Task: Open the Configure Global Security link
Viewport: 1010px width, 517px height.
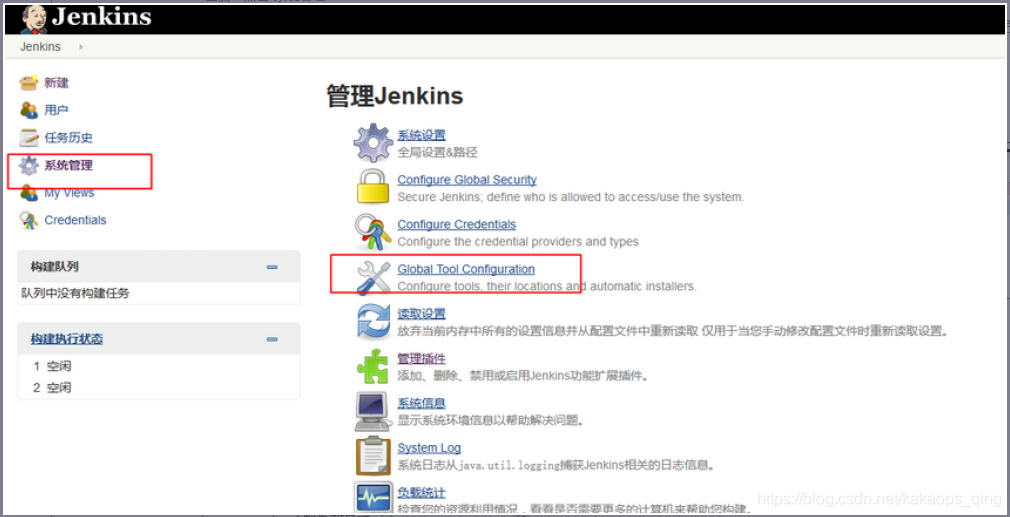Action: 467,180
